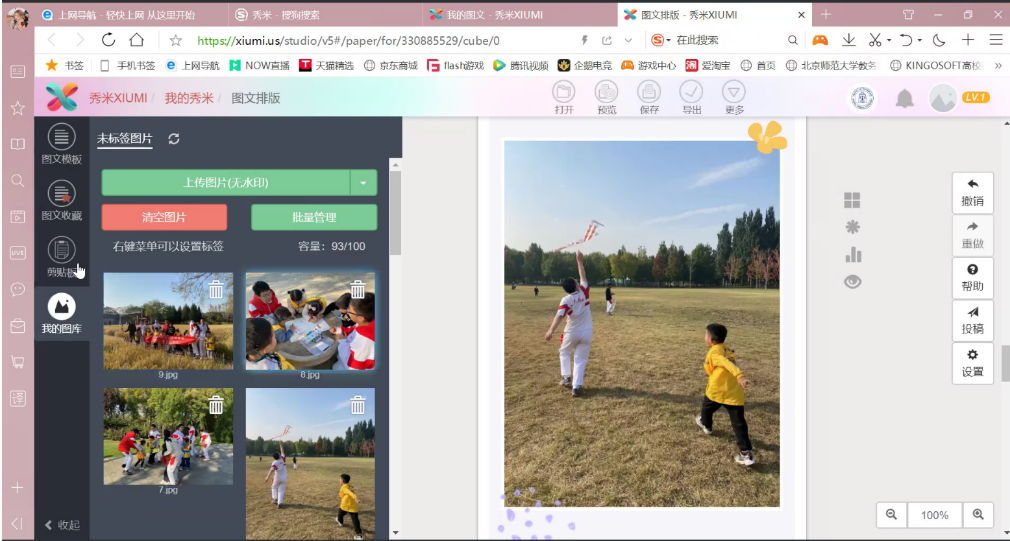This screenshot has width=1010, height=541.
Task: Click the 批量管理 batch manage button
Action: [x=313, y=217]
